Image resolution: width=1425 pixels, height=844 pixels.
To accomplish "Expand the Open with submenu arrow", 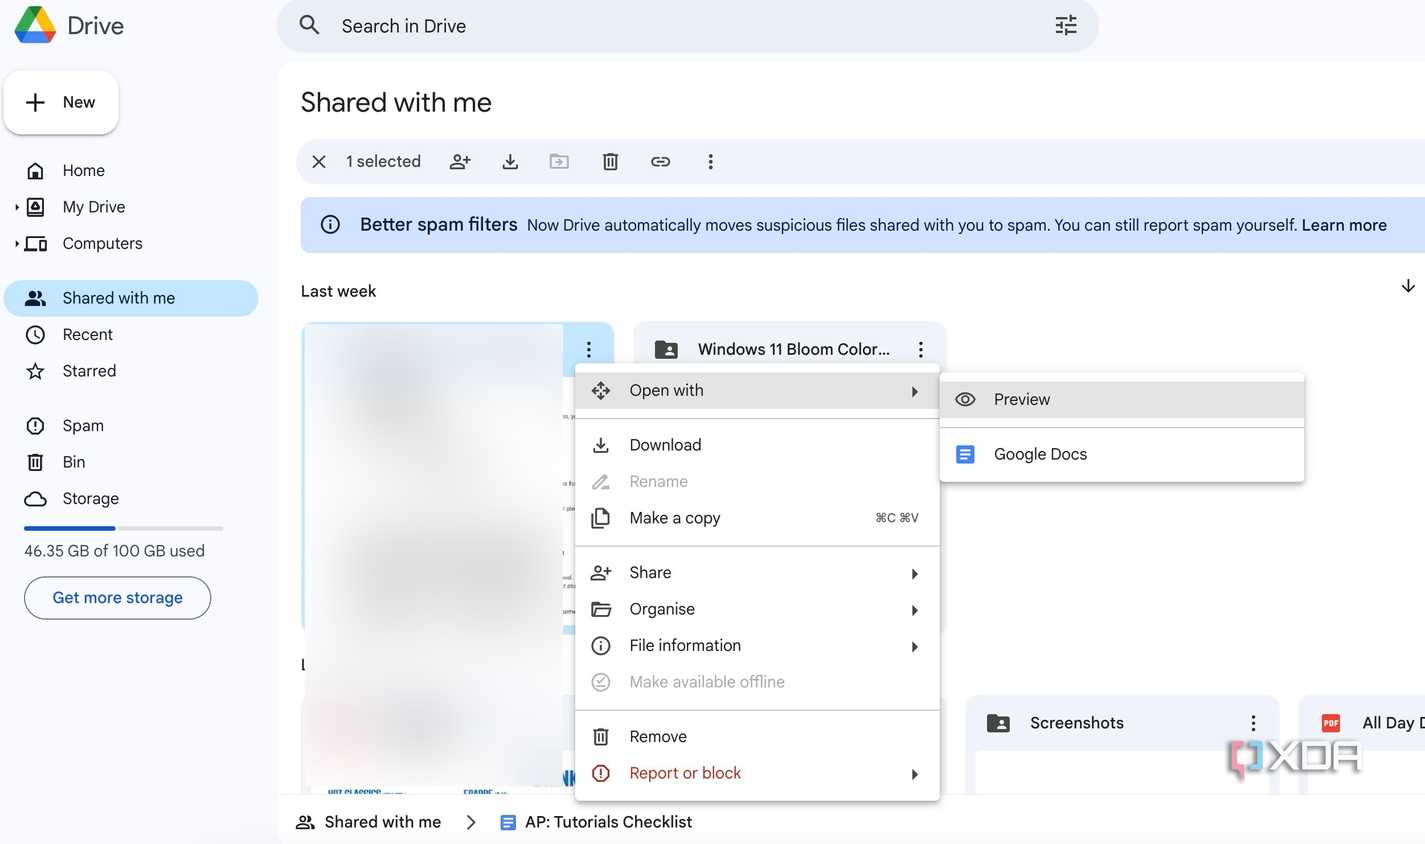I will [x=914, y=391].
